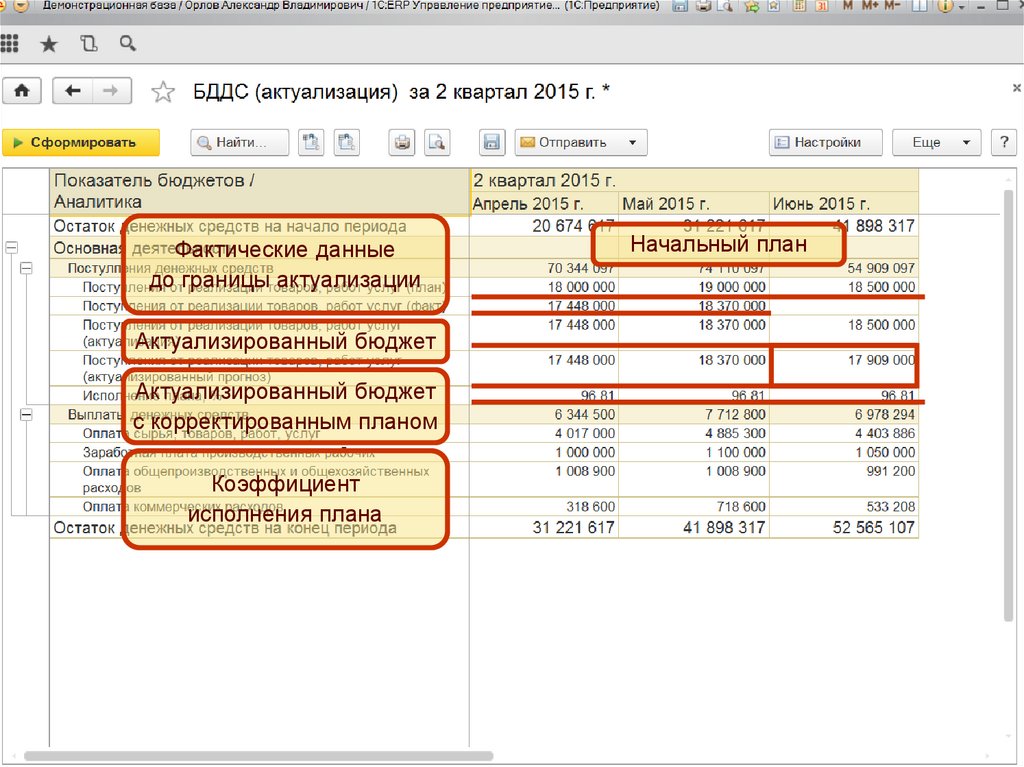Open help with the question mark button
The height and width of the screenshot is (767, 1024).
[x=1003, y=142]
